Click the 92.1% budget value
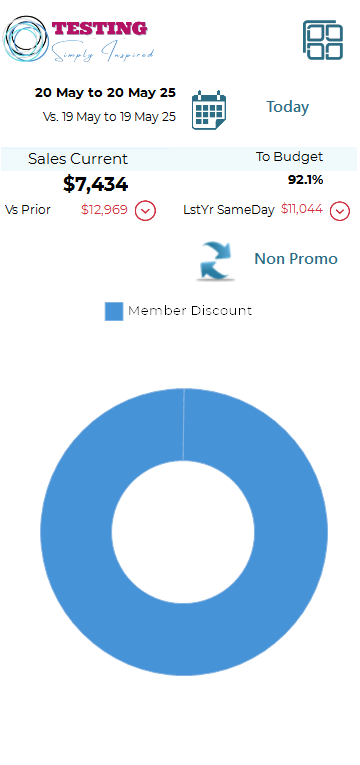This screenshot has width=360, height=765. point(305,180)
